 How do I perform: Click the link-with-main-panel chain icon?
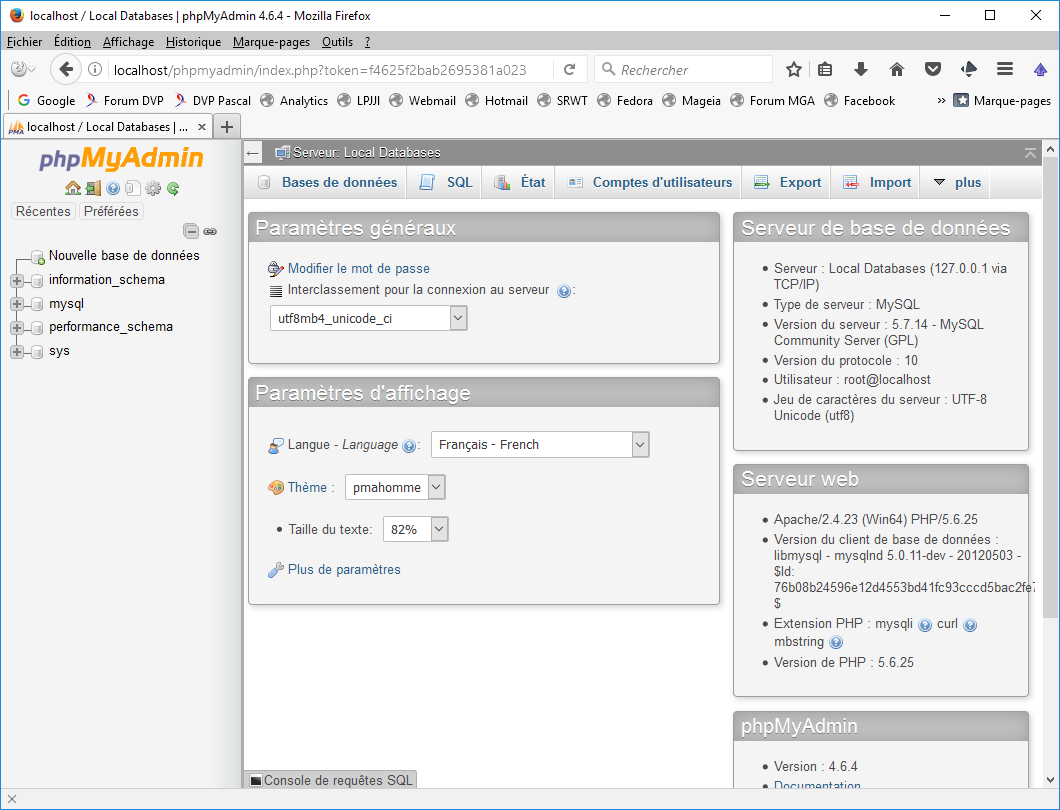pos(210,231)
